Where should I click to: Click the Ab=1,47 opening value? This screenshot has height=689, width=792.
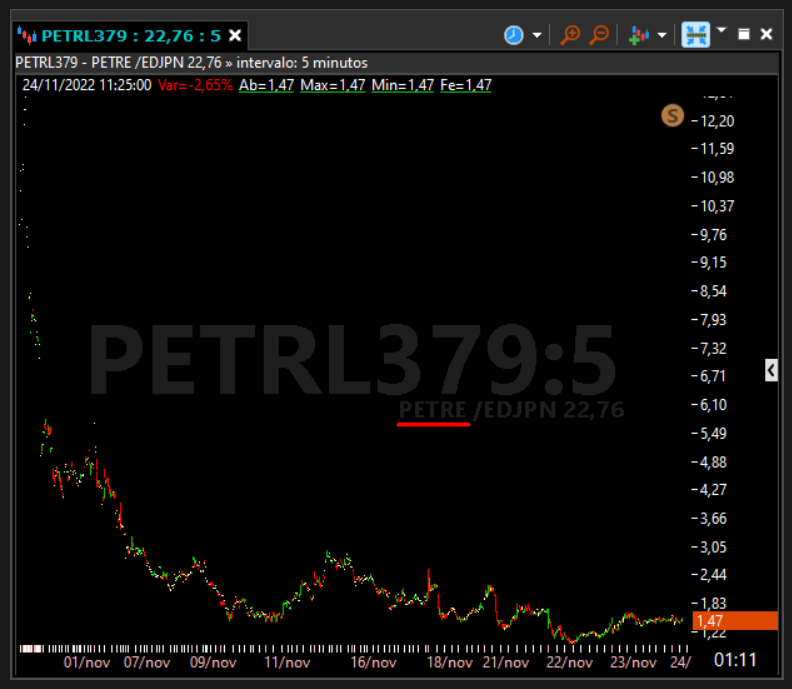pos(266,85)
